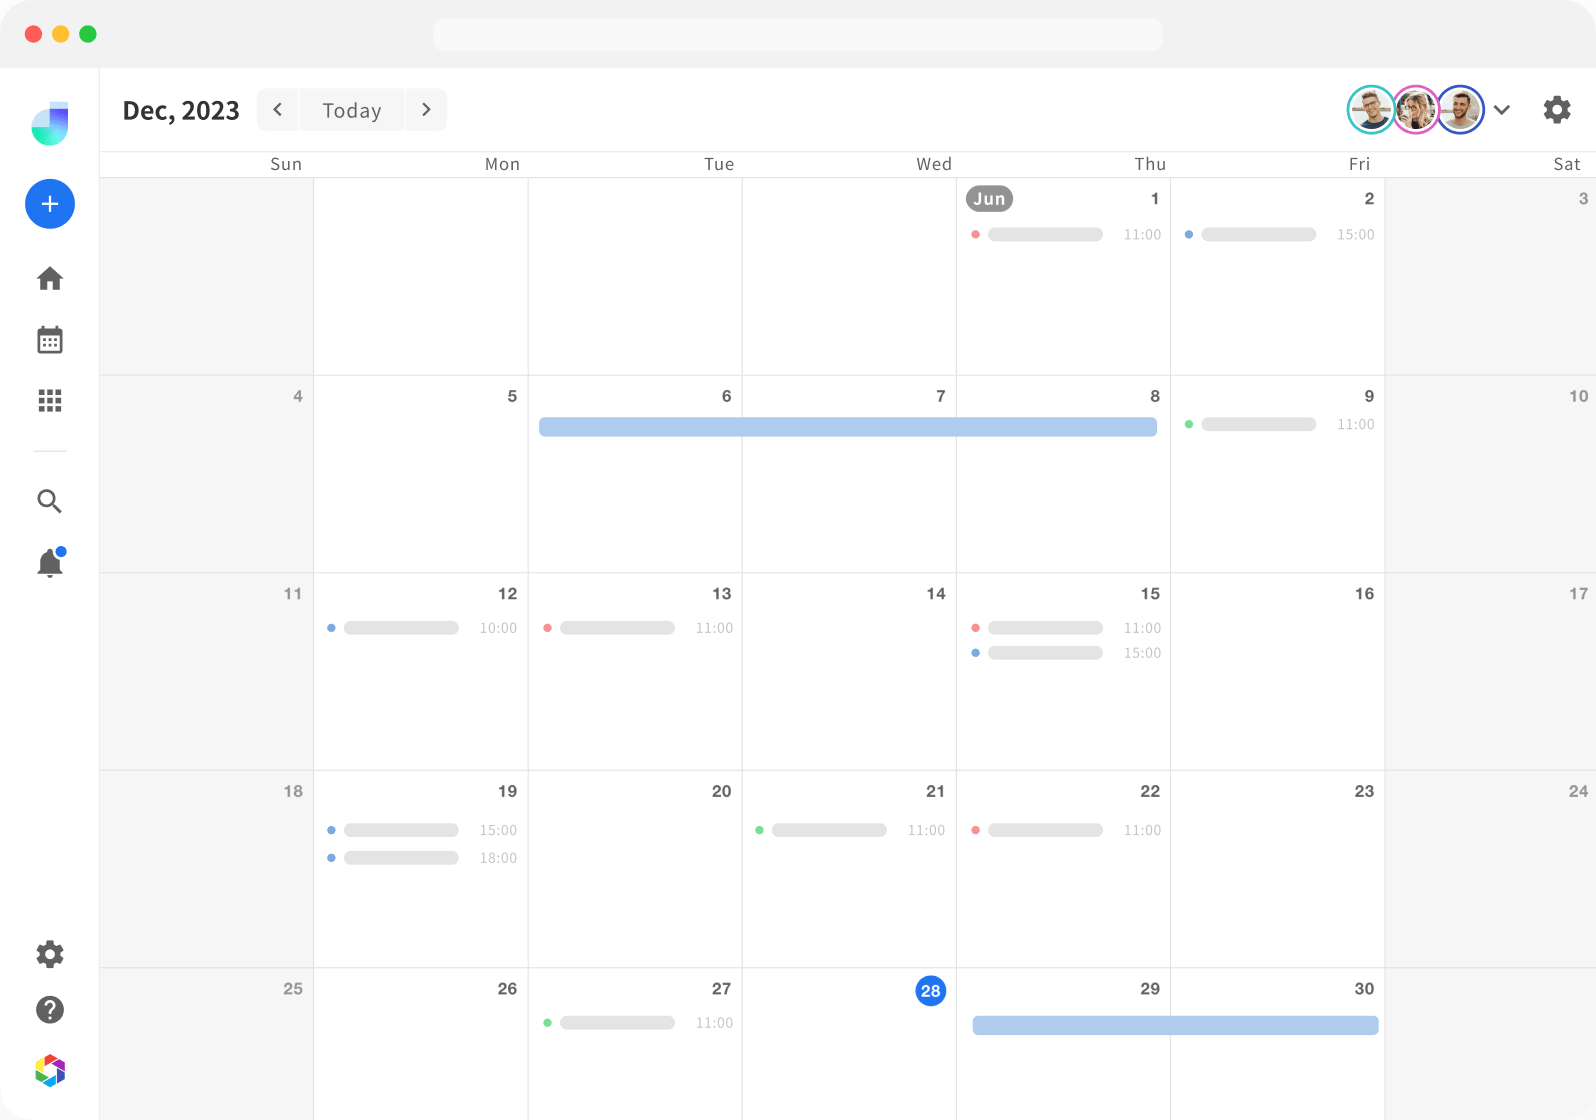Open the apps grid icon
Screen dimensions: 1596x1120
pyautogui.click(x=50, y=401)
